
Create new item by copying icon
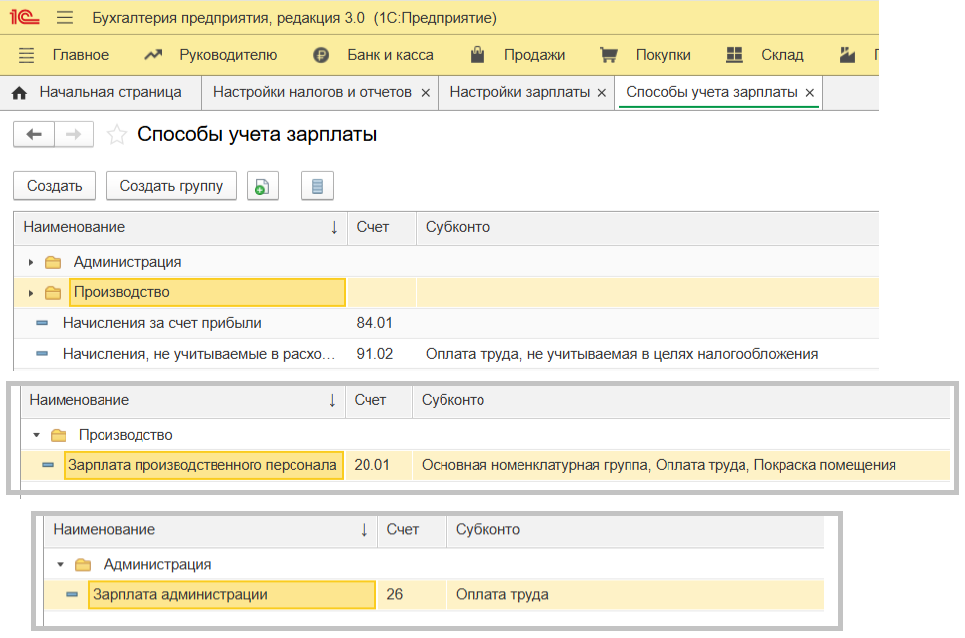pyautogui.click(x=263, y=186)
